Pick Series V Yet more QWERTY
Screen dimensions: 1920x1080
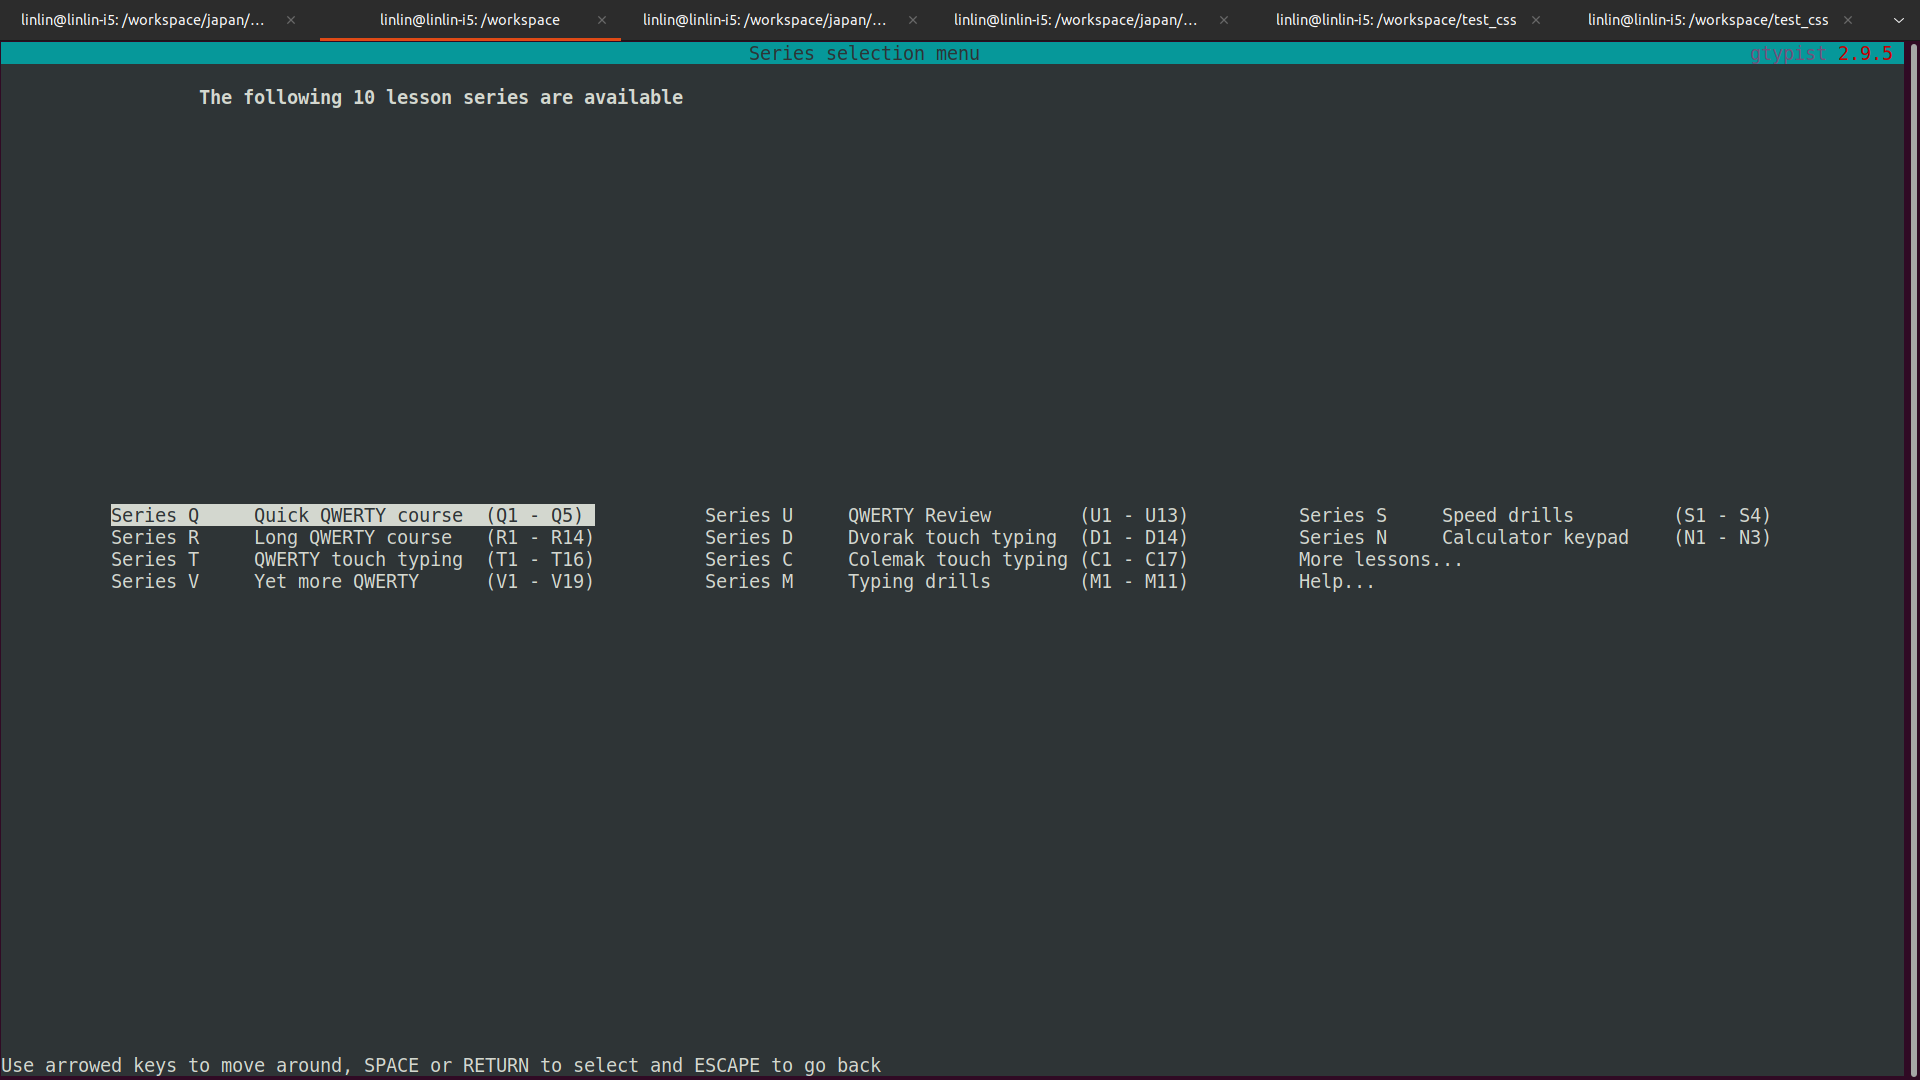tap(352, 582)
